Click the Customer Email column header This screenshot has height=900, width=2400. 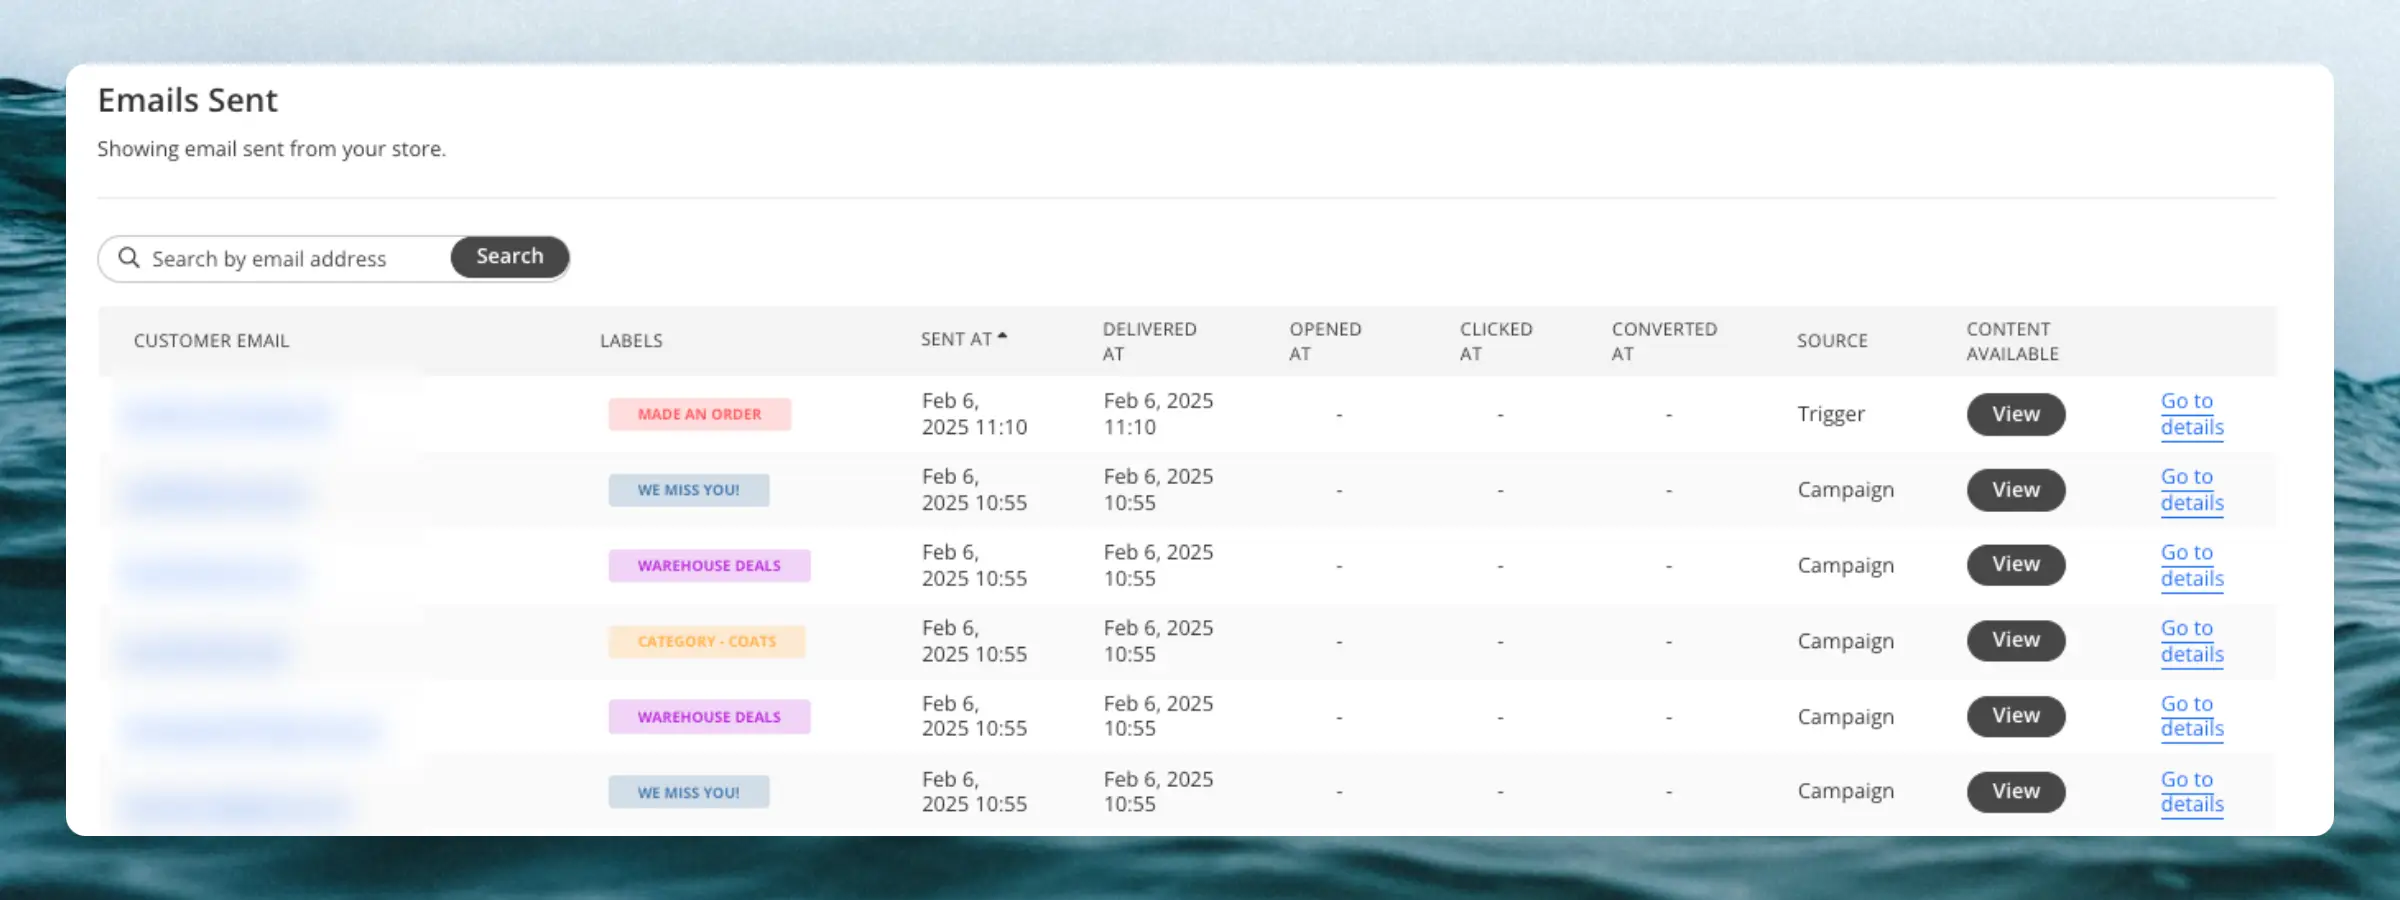pos(211,341)
